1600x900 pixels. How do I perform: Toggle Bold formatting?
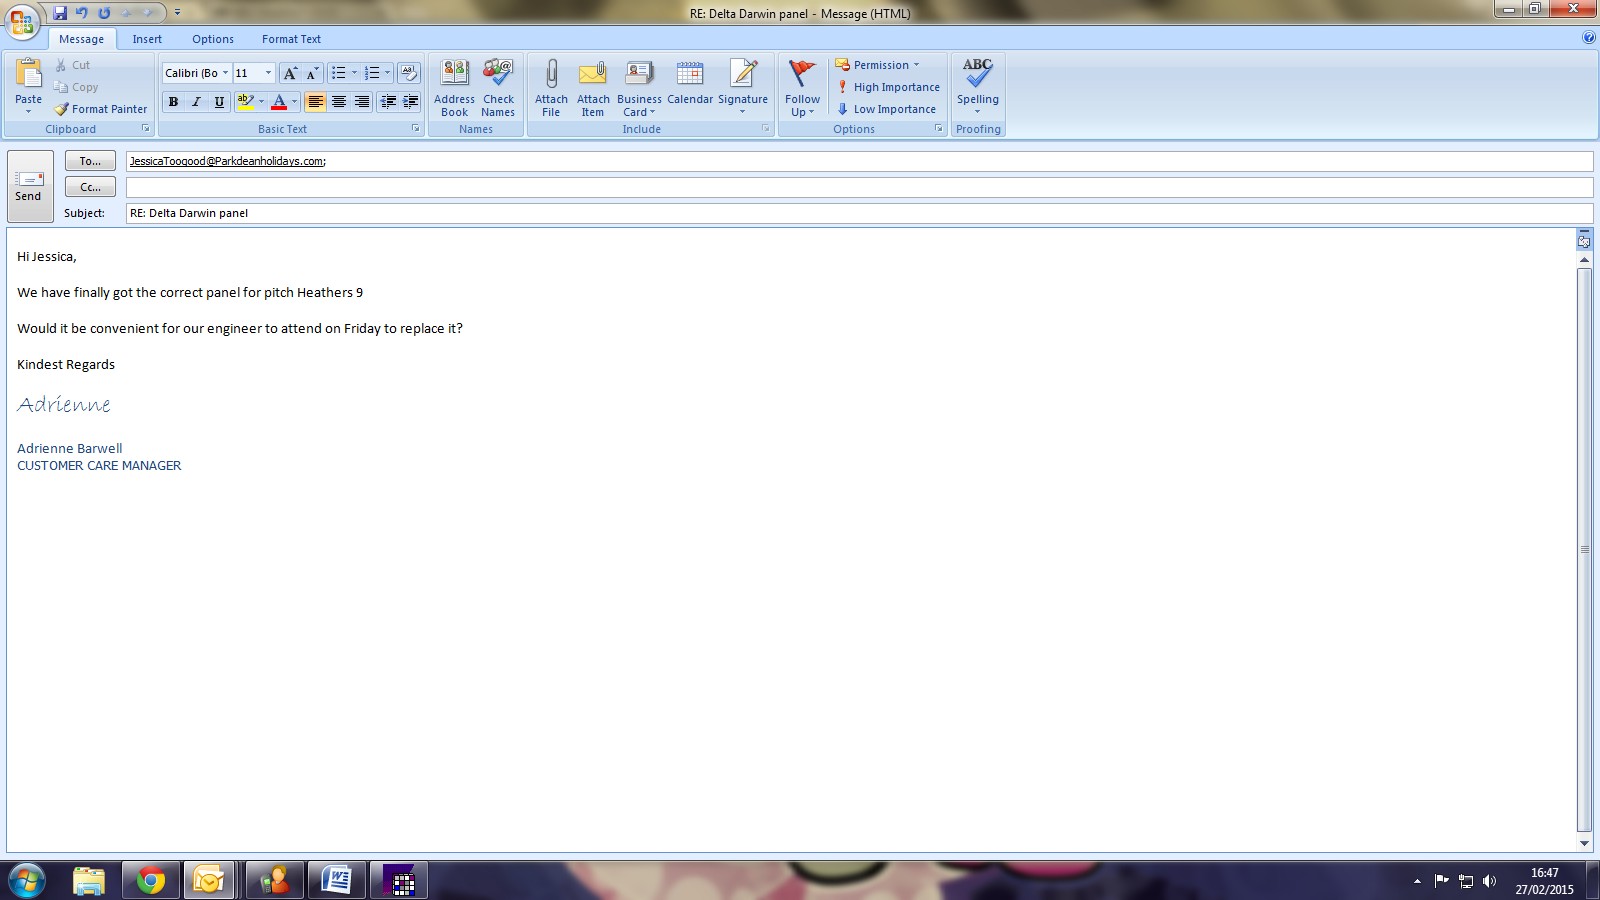(173, 102)
